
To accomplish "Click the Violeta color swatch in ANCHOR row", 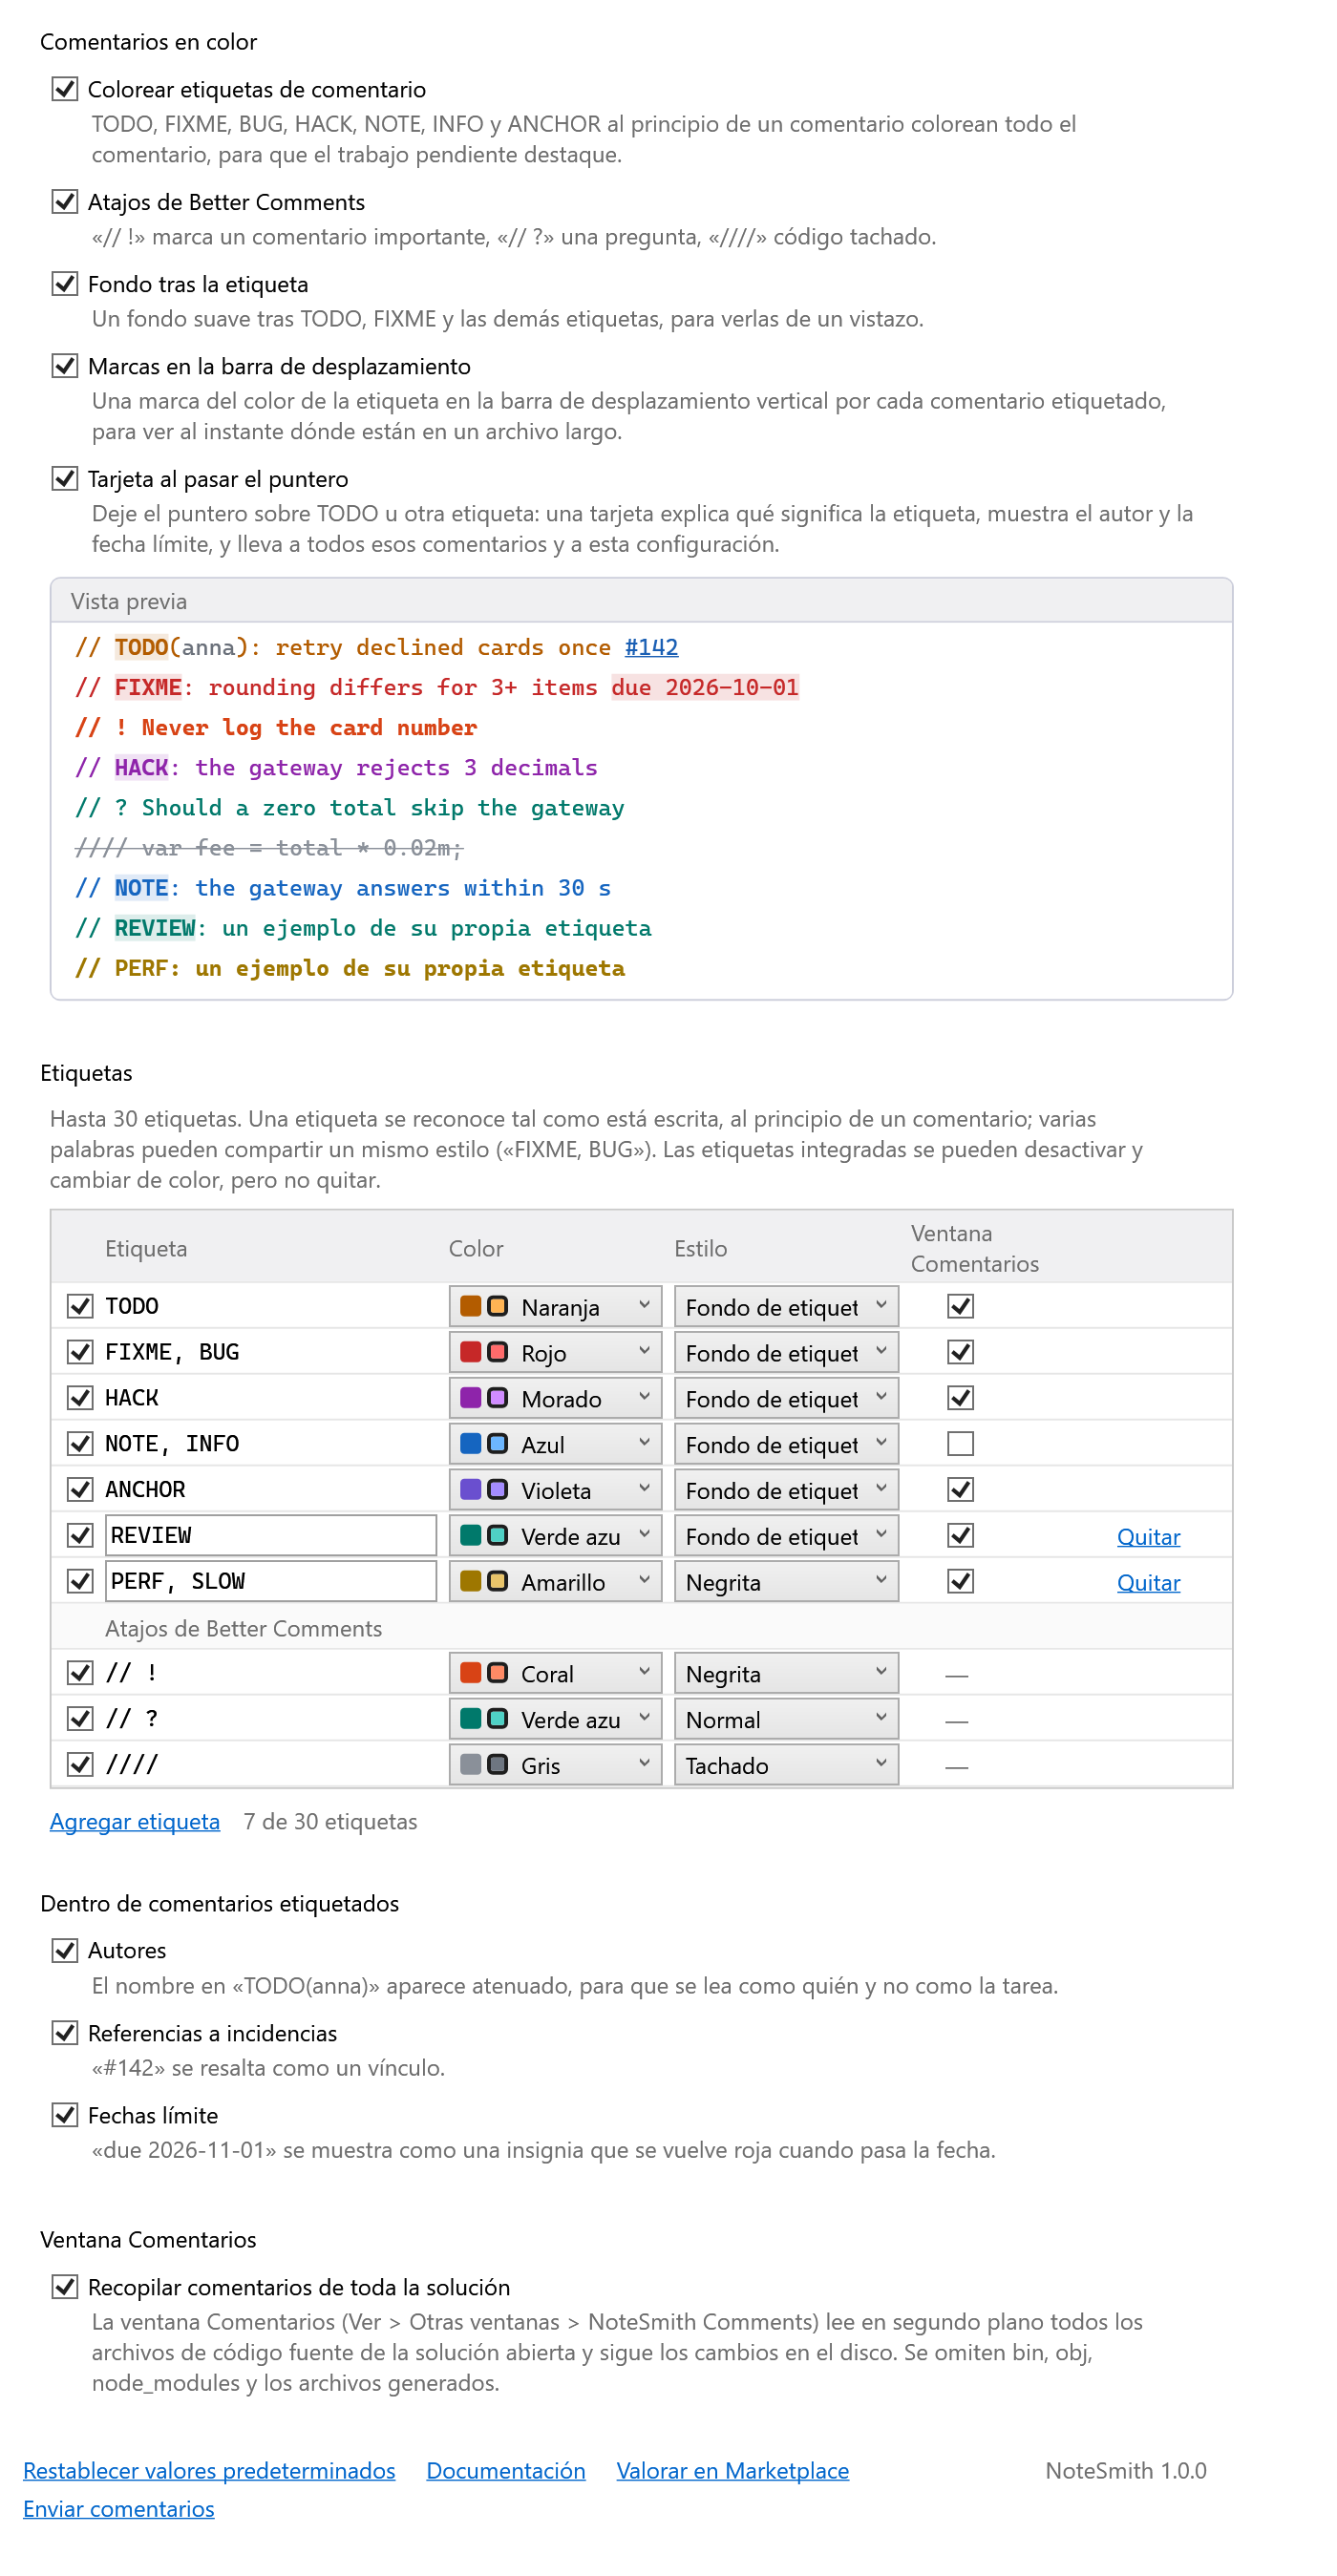I will 484,1490.
